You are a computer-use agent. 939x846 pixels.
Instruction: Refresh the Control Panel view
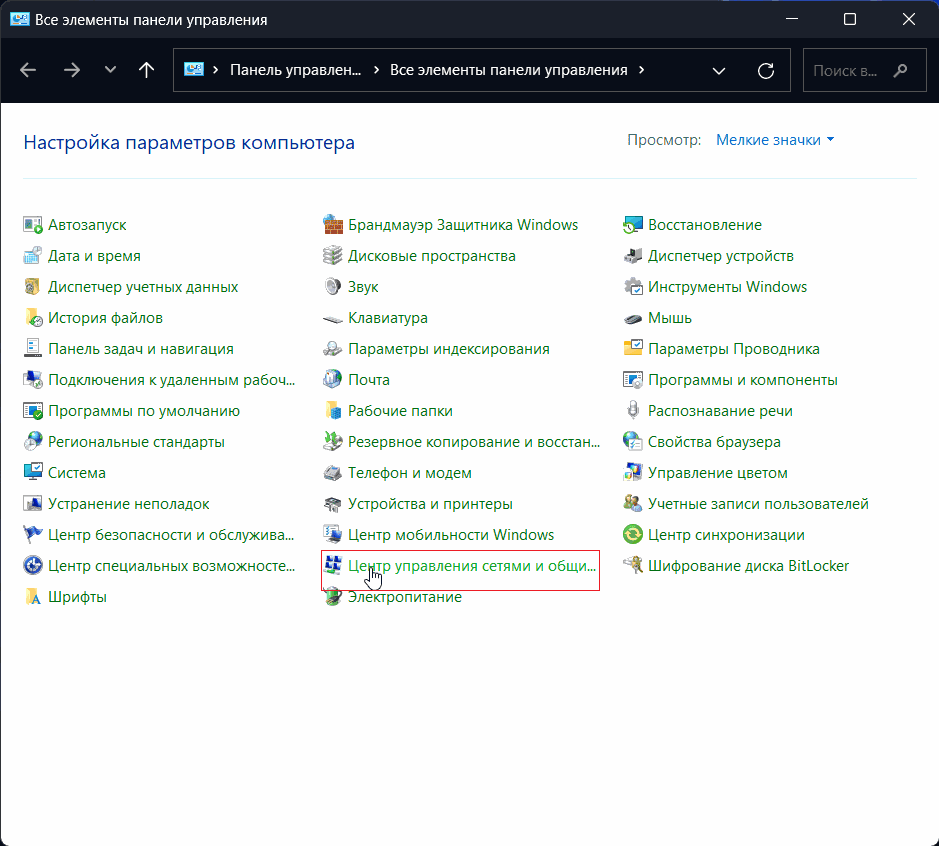pos(766,71)
